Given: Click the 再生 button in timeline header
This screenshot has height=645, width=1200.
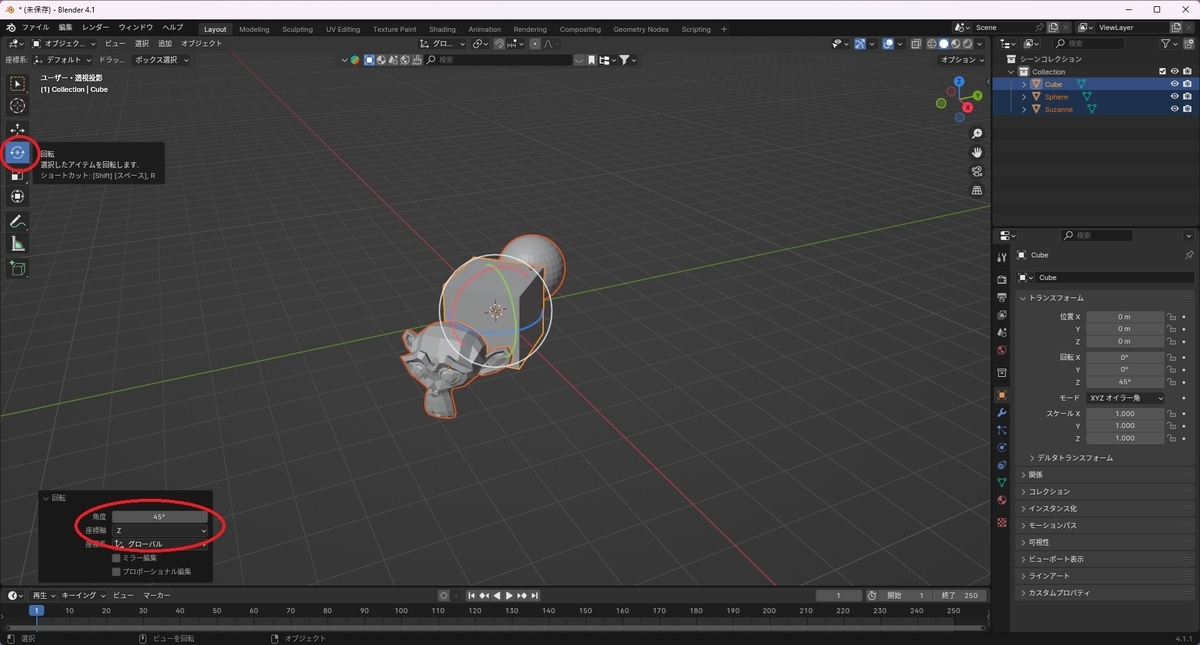Looking at the screenshot, I should pyautogui.click(x=42, y=595).
